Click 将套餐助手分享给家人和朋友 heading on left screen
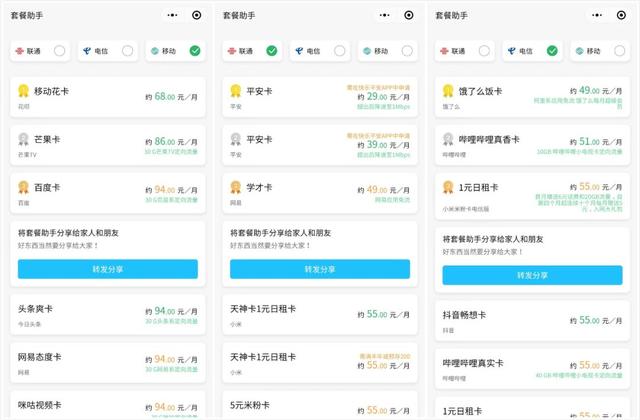 coord(68,233)
